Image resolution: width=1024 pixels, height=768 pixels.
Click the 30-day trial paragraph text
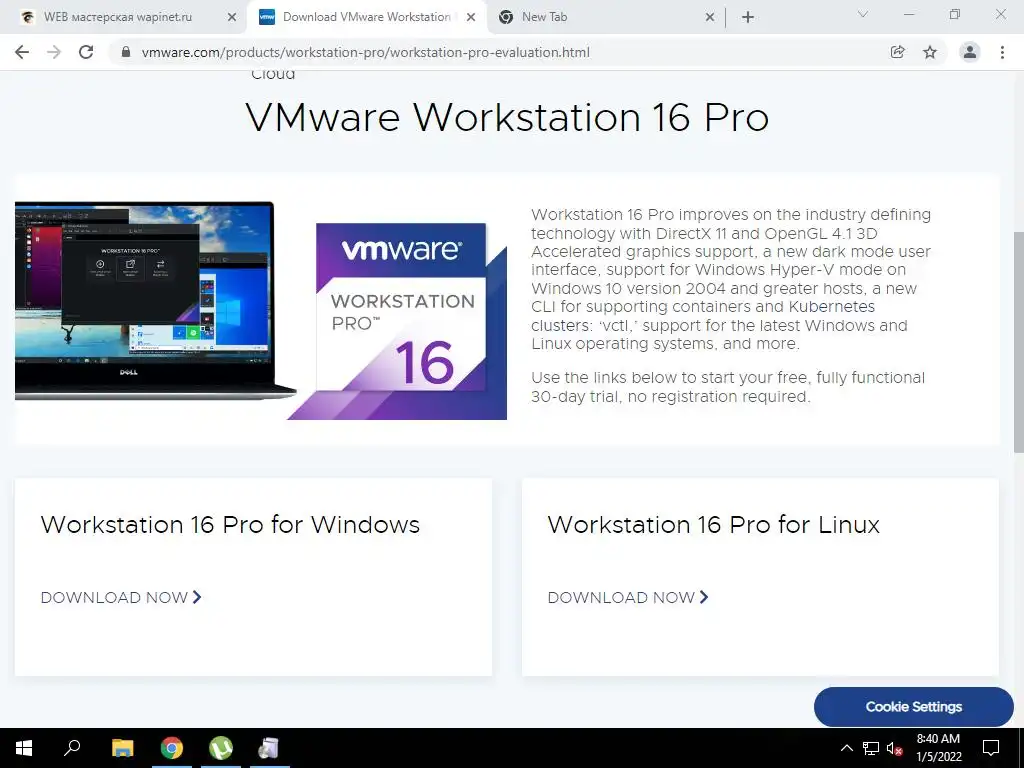(x=728, y=387)
